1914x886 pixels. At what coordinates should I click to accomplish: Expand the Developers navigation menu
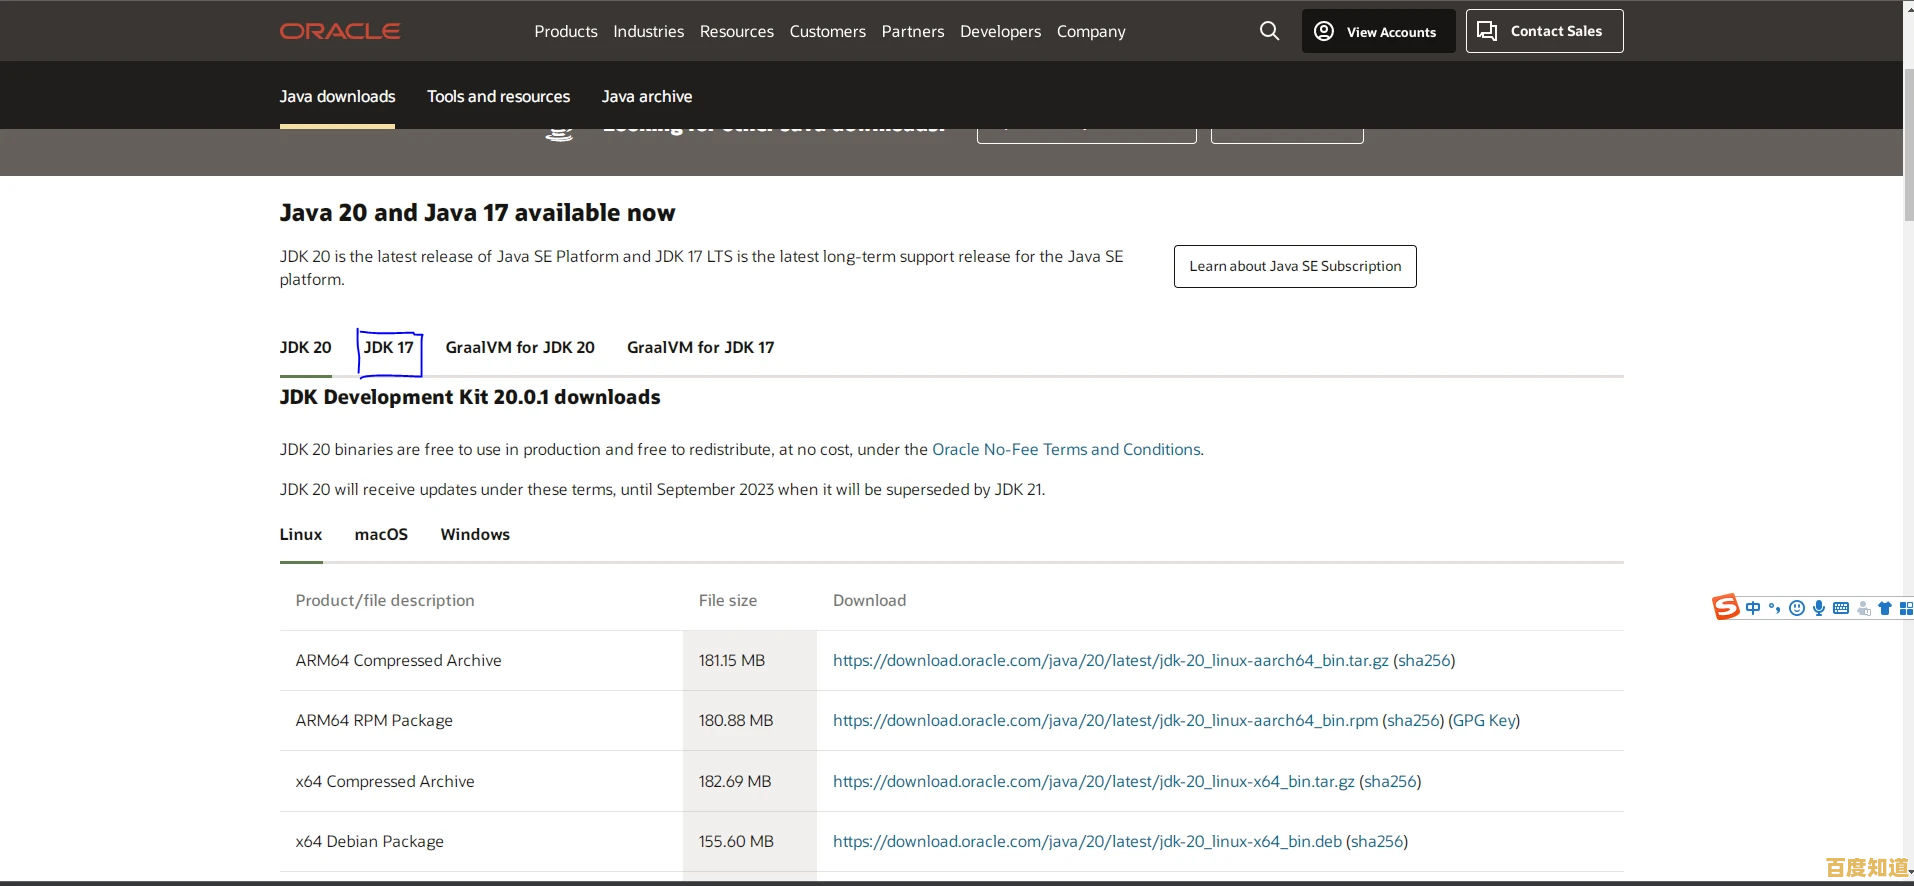coord(1000,31)
